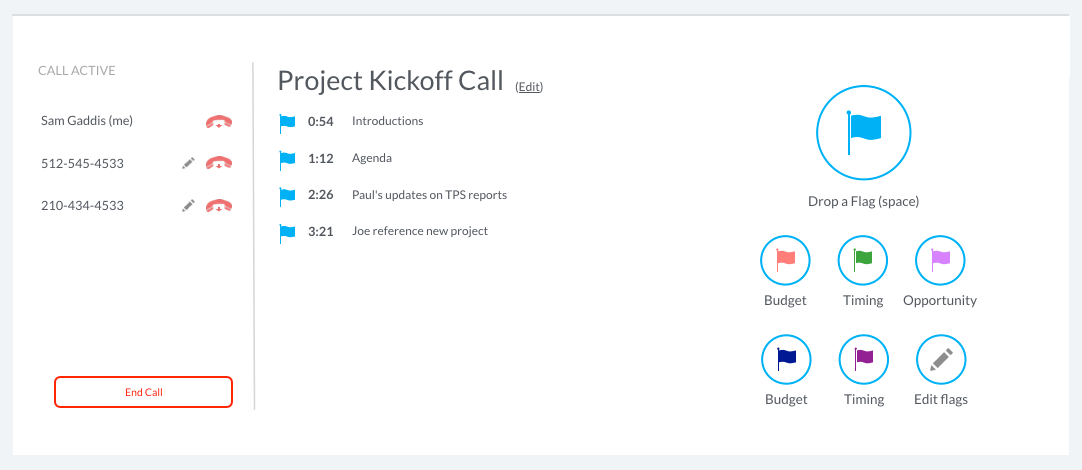Viewport: 1082px width, 470px height.
Task: Drop a pink Budget flag
Action: pyautogui.click(x=785, y=260)
